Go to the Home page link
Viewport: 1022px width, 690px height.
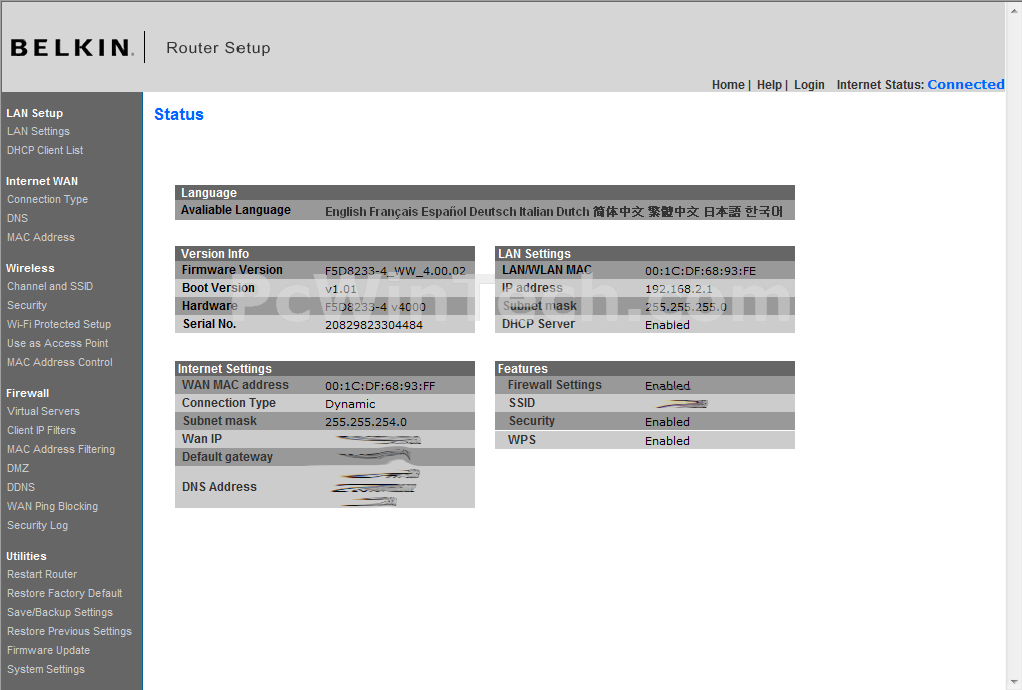(x=728, y=85)
